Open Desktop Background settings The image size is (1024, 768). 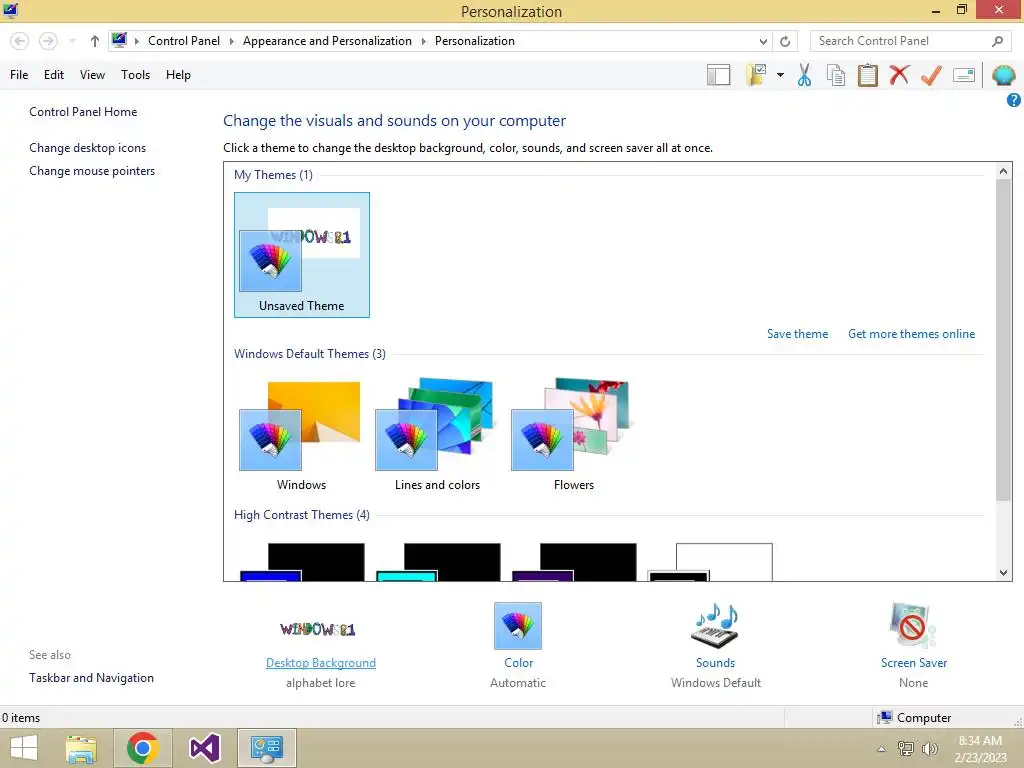pyautogui.click(x=321, y=663)
